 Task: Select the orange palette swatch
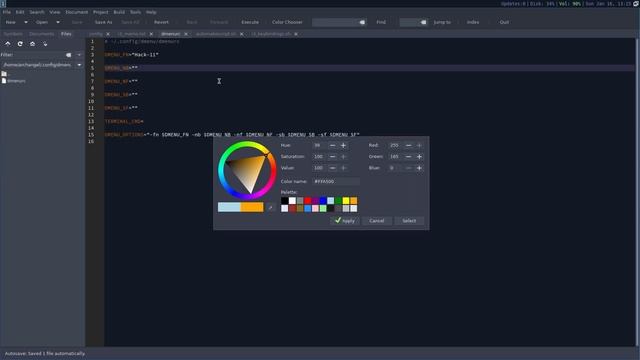click(x=353, y=200)
